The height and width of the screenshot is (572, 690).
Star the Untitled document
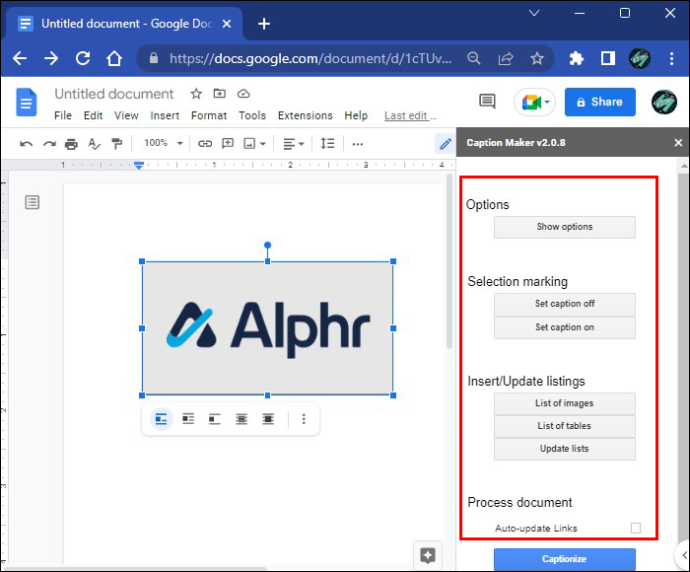coord(196,94)
